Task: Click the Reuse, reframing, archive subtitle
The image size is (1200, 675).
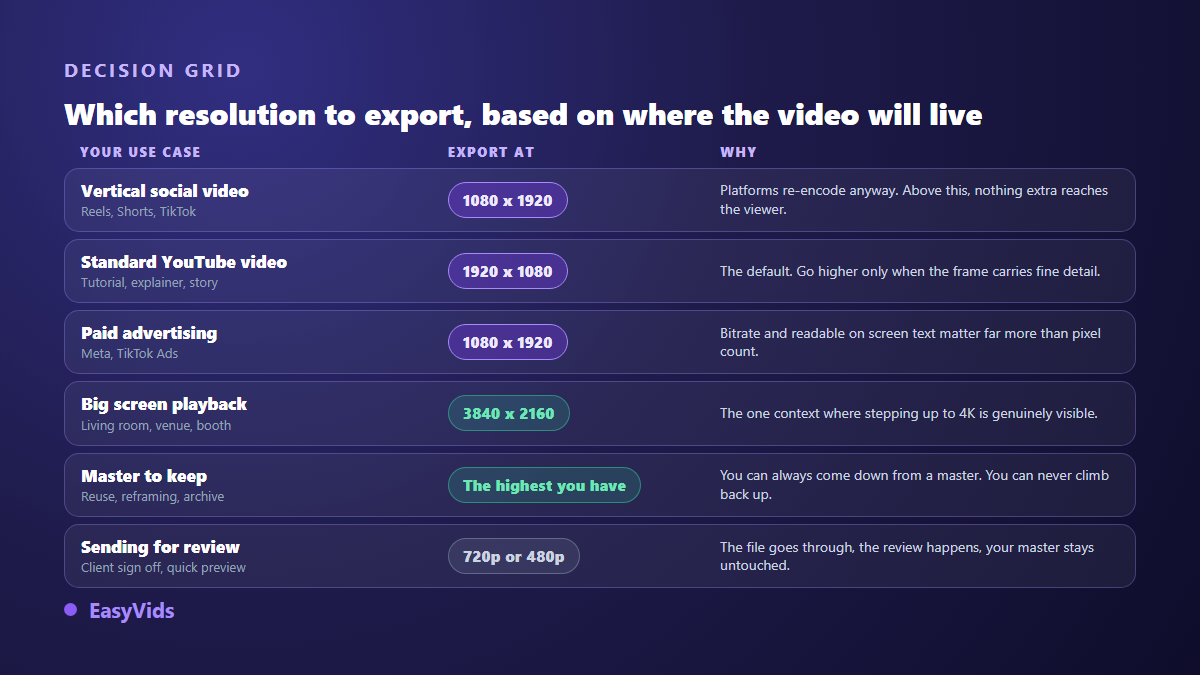Action: [x=153, y=497]
